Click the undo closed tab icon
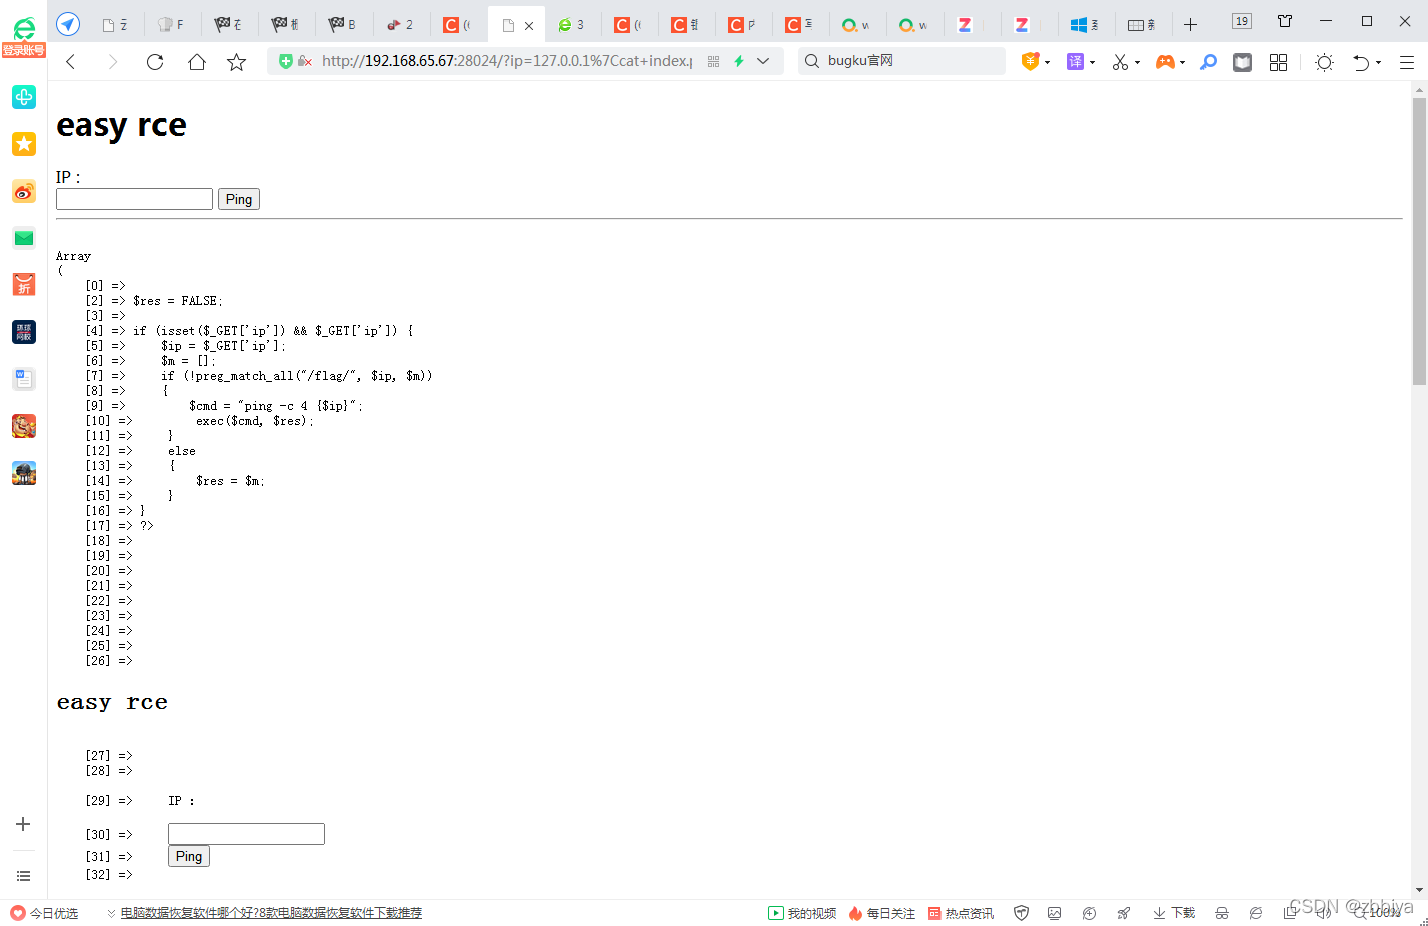Viewport: 1428px width, 926px height. tap(1361, 62)
